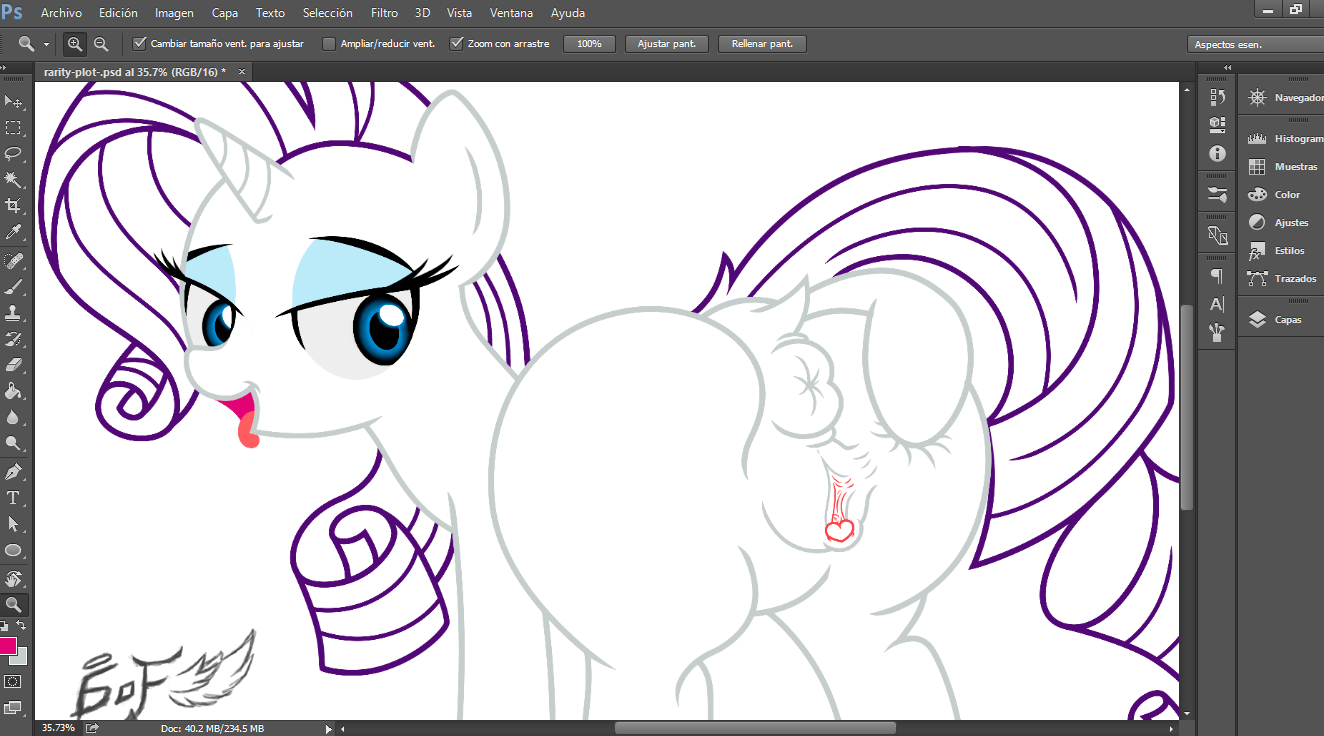
Task: Open the Muestras swatches panel
Action: pos(1282,167)
